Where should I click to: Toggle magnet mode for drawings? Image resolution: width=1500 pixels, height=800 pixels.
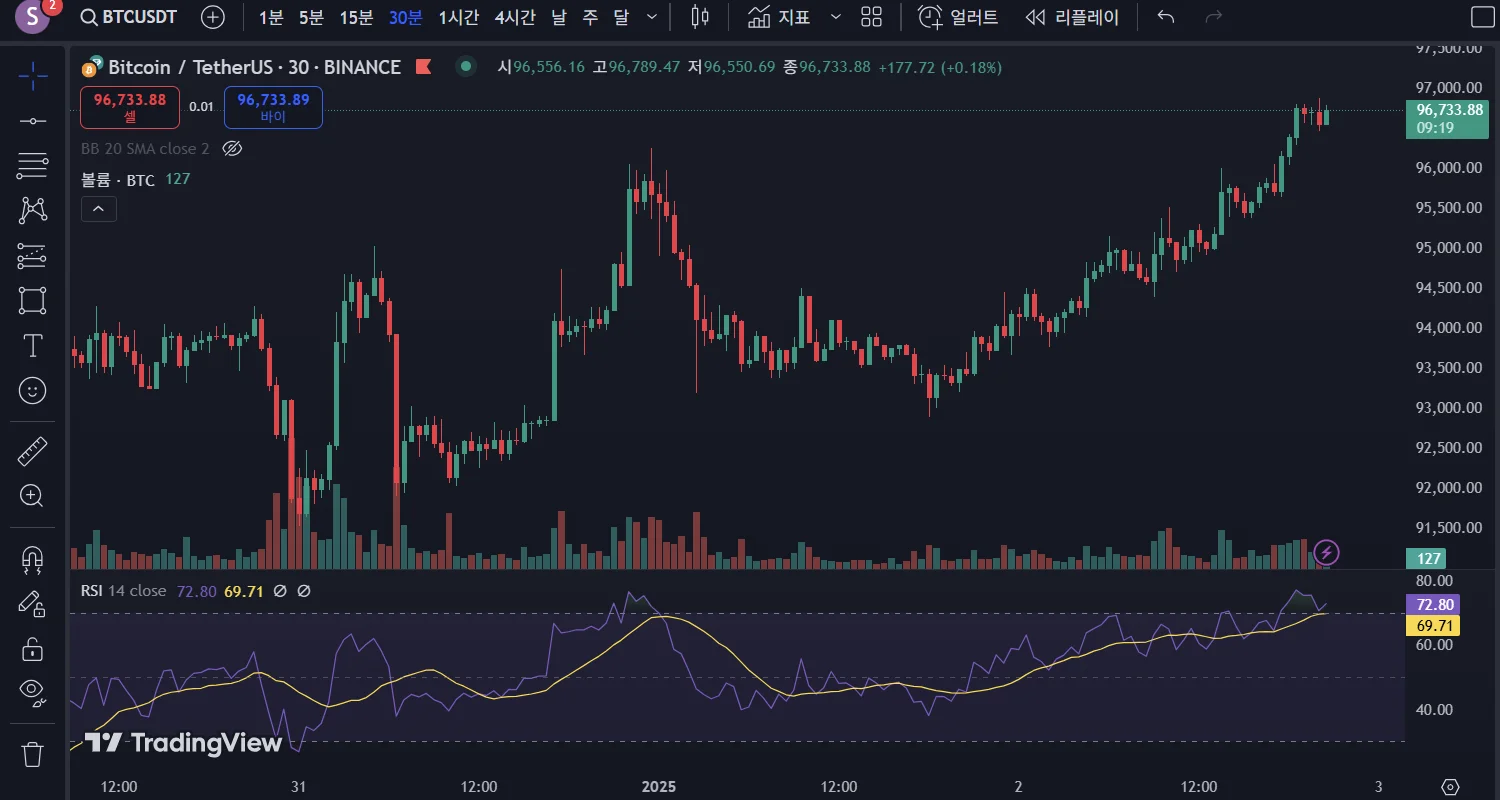32,559
